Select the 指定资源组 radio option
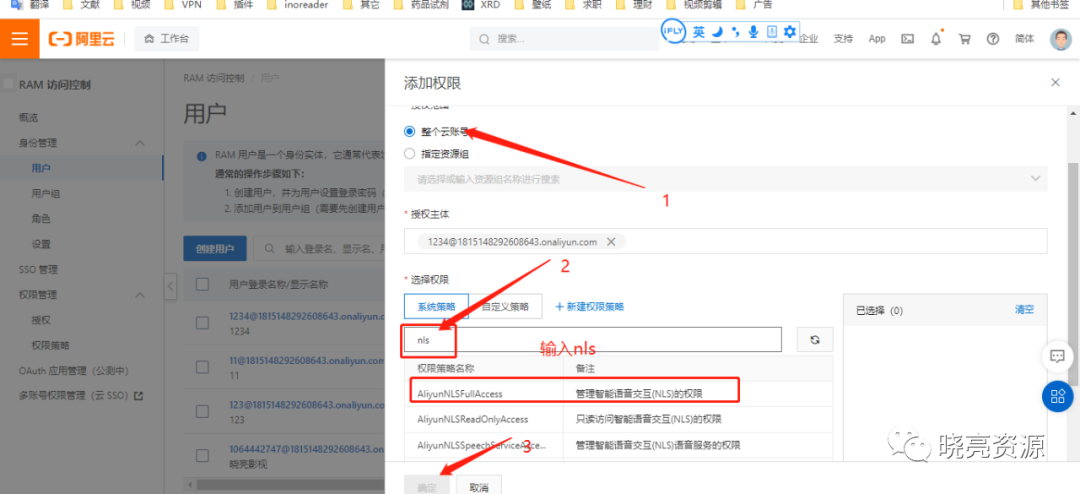This screenshot has width=1080, height=494. click(410, 154)
